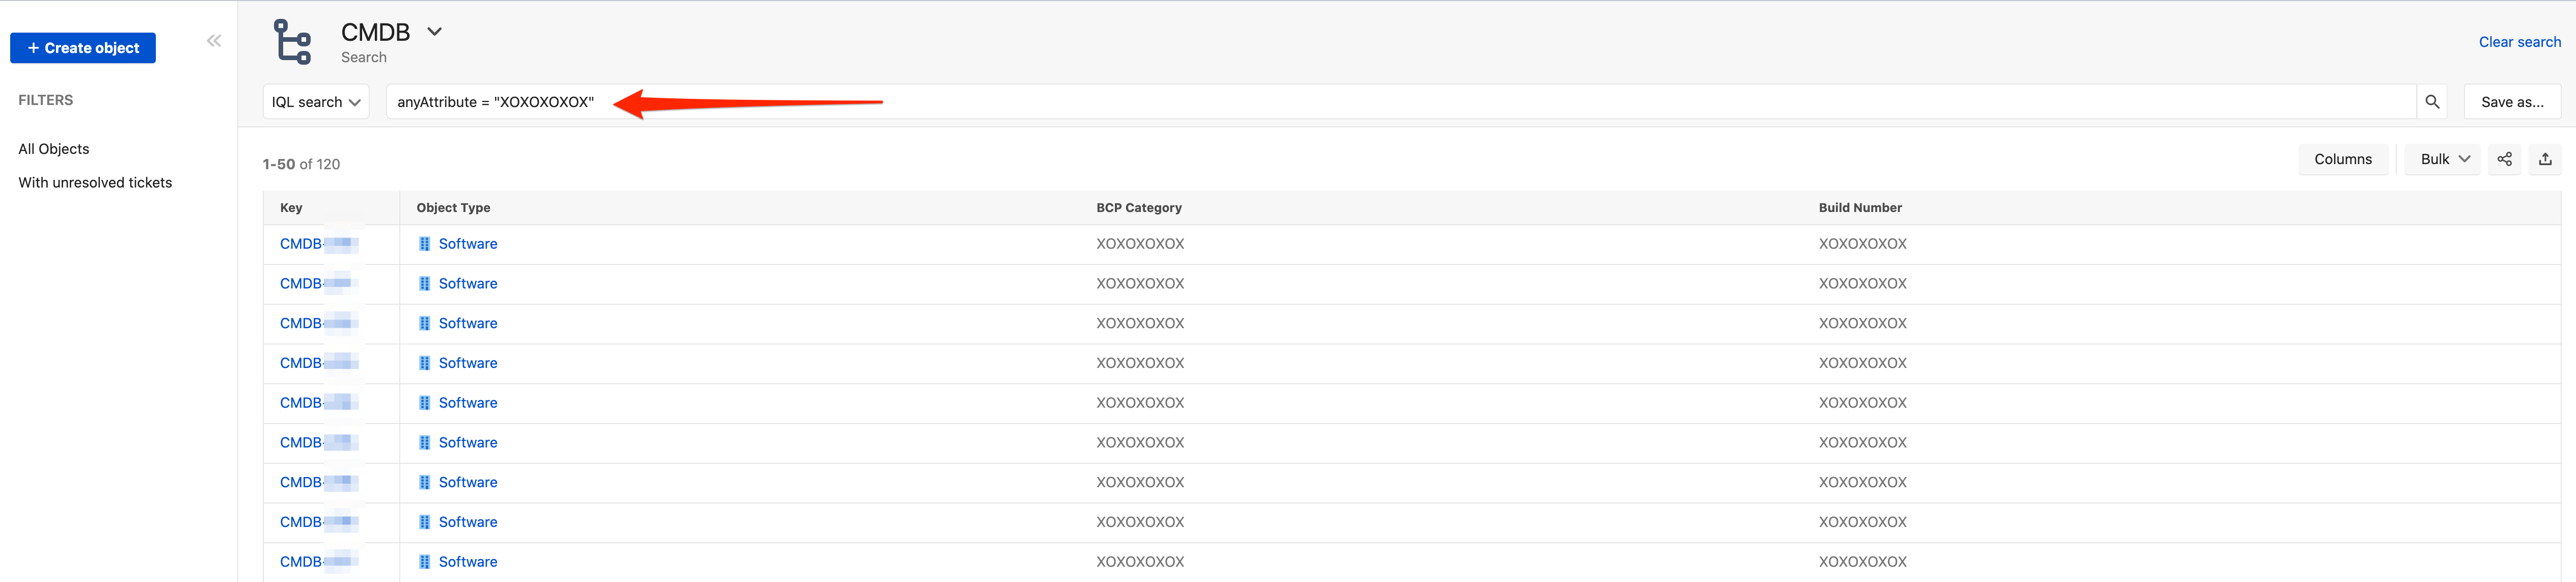Click Software type icon in last row

click(x=424, y=562)
